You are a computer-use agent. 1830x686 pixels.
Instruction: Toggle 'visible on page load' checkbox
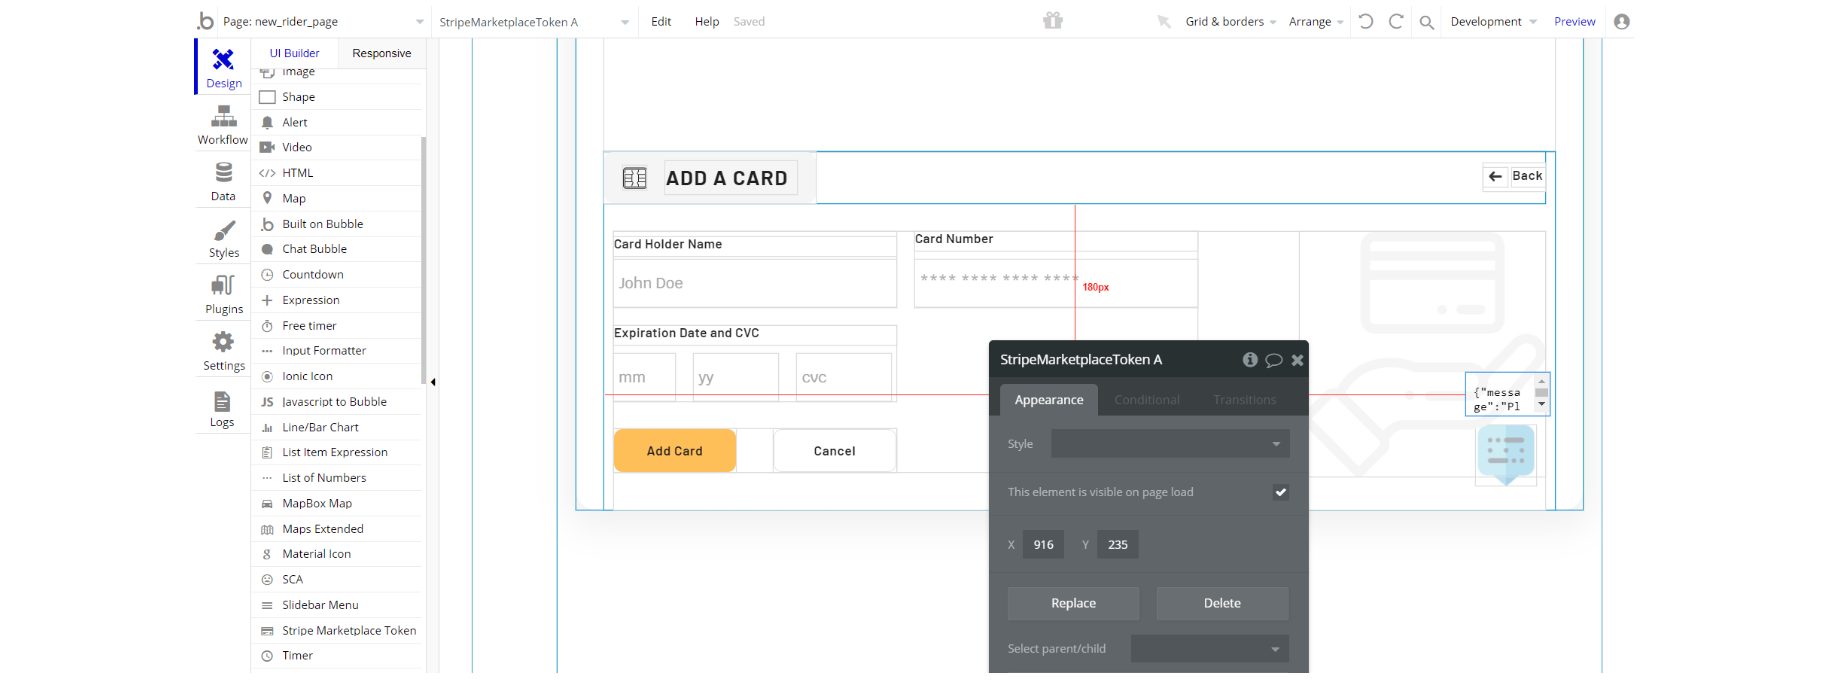1280,492
